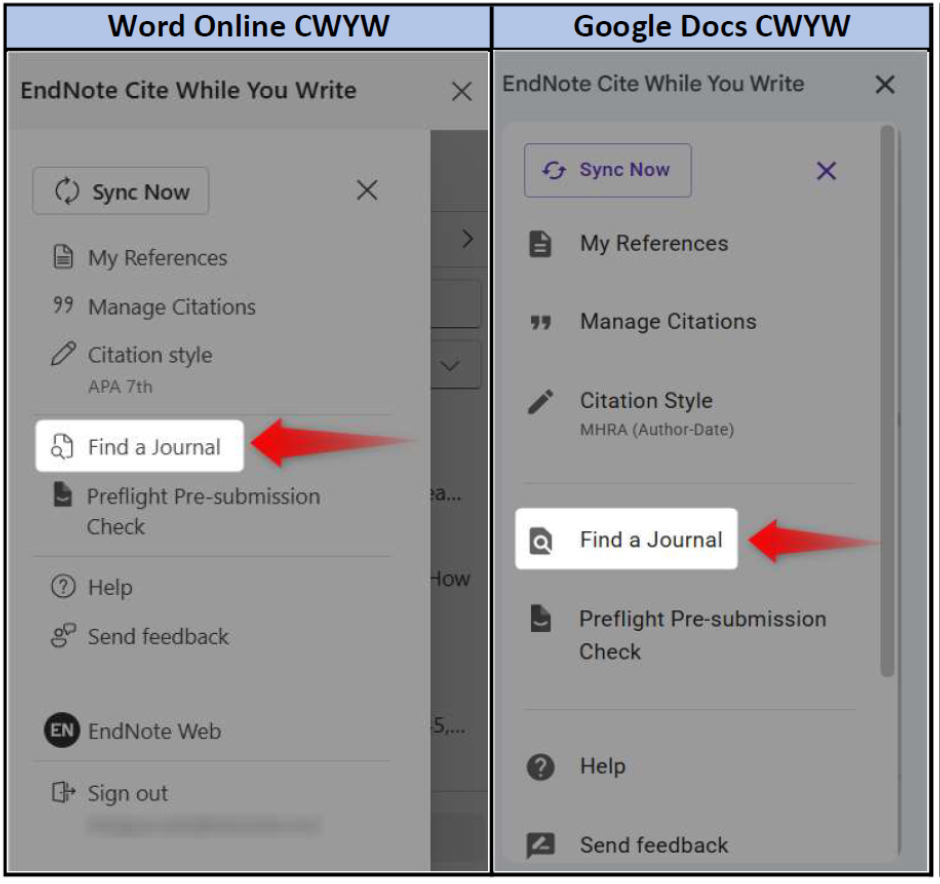Click Sync Now in Google Docs panel

click(607, 170)
